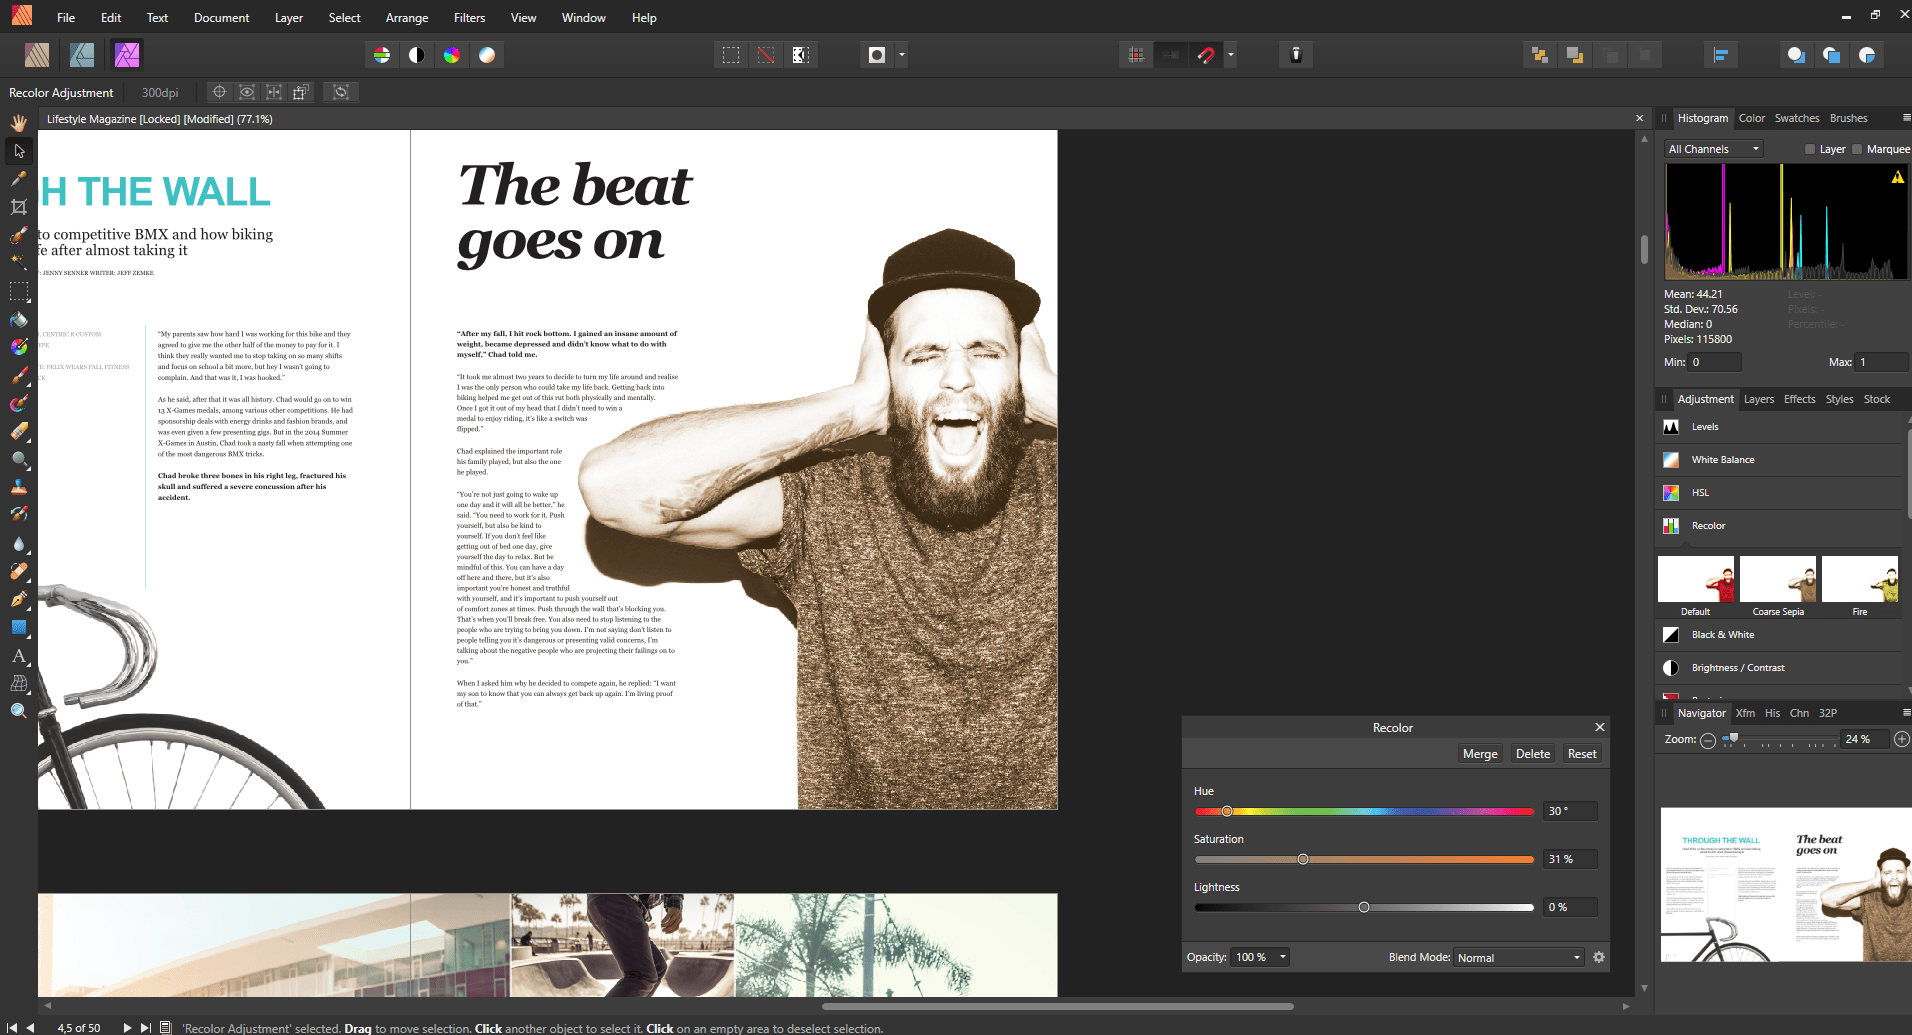Viewport: 1912px width, 1035px height.
Task: Switch to the Layers tab
Action: (1759, 399)
